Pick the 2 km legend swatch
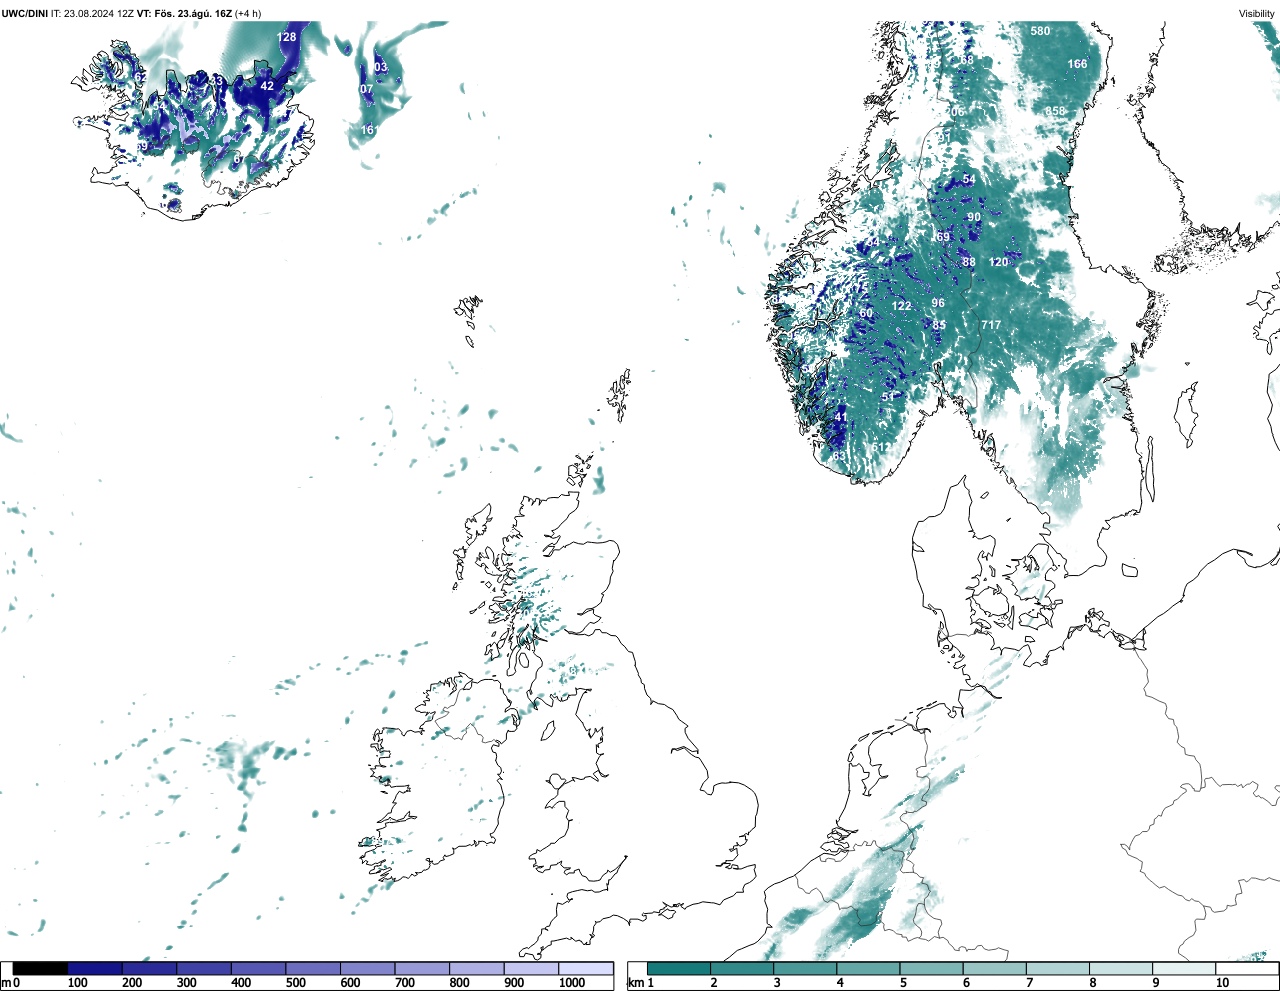 pyautogui.click(x=742, y=968)
